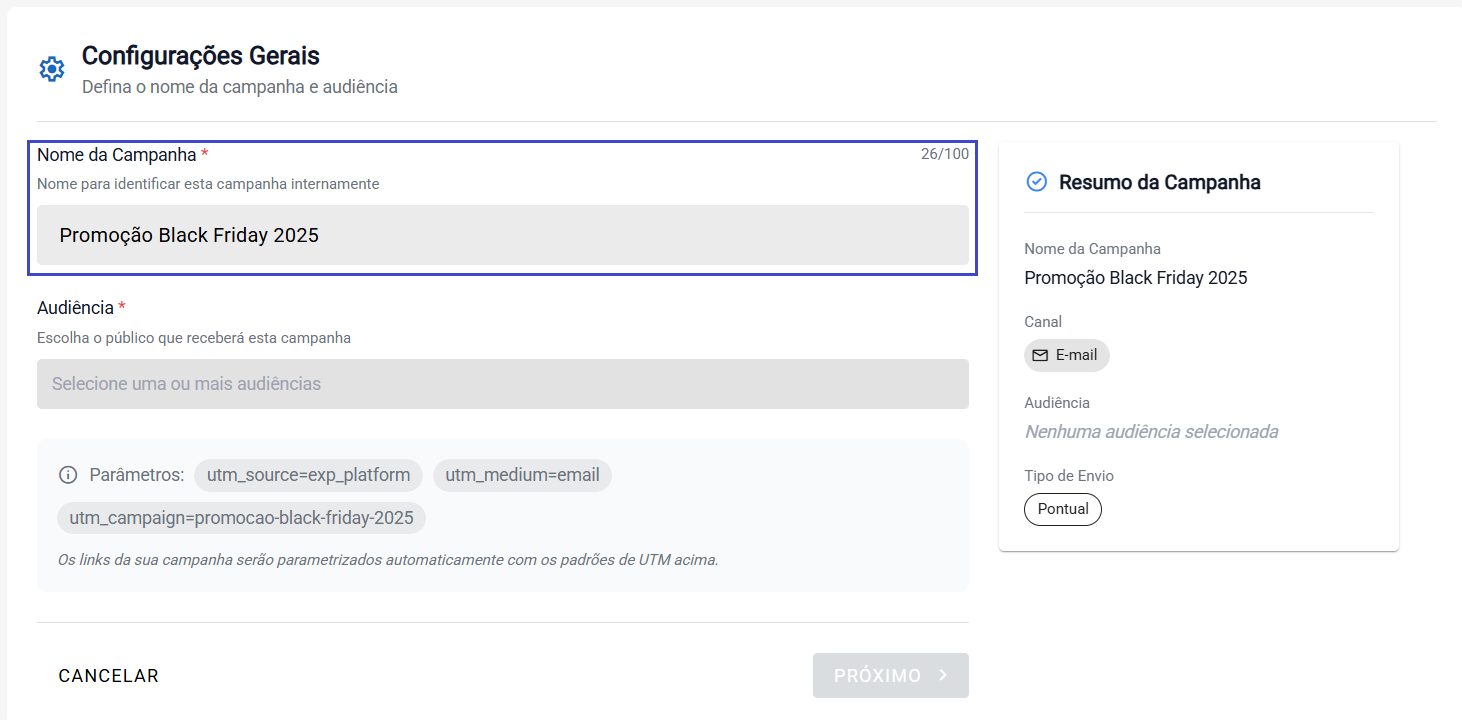The height and width of the screenshot is (720, 1462).
Task: Click the Audiência field label
Action: 75,308
